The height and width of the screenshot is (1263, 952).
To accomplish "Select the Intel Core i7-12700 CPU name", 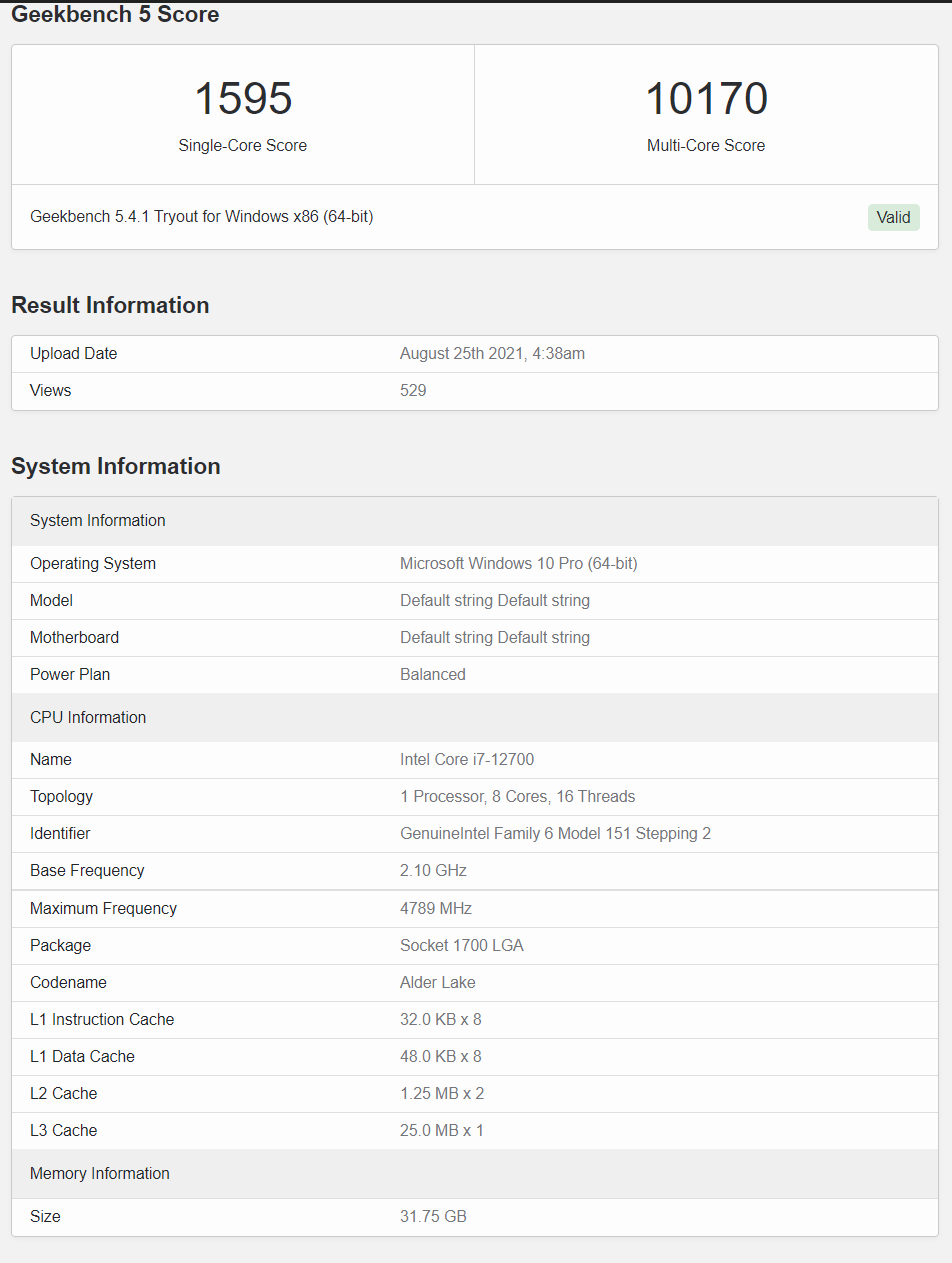I will 467,759.
